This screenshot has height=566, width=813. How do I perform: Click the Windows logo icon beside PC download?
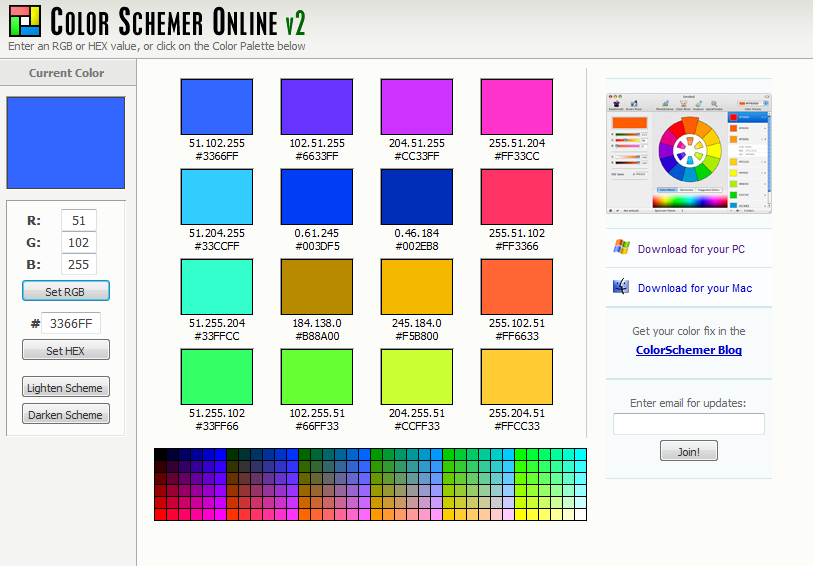point(621,247)
